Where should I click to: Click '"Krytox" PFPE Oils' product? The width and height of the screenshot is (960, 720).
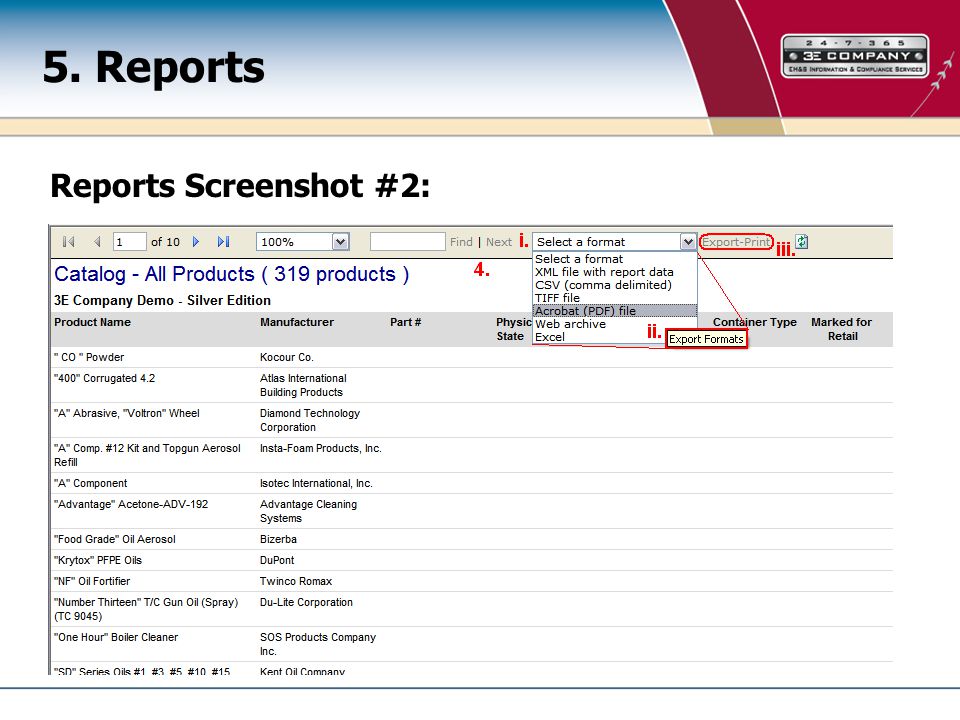(98, 560)
